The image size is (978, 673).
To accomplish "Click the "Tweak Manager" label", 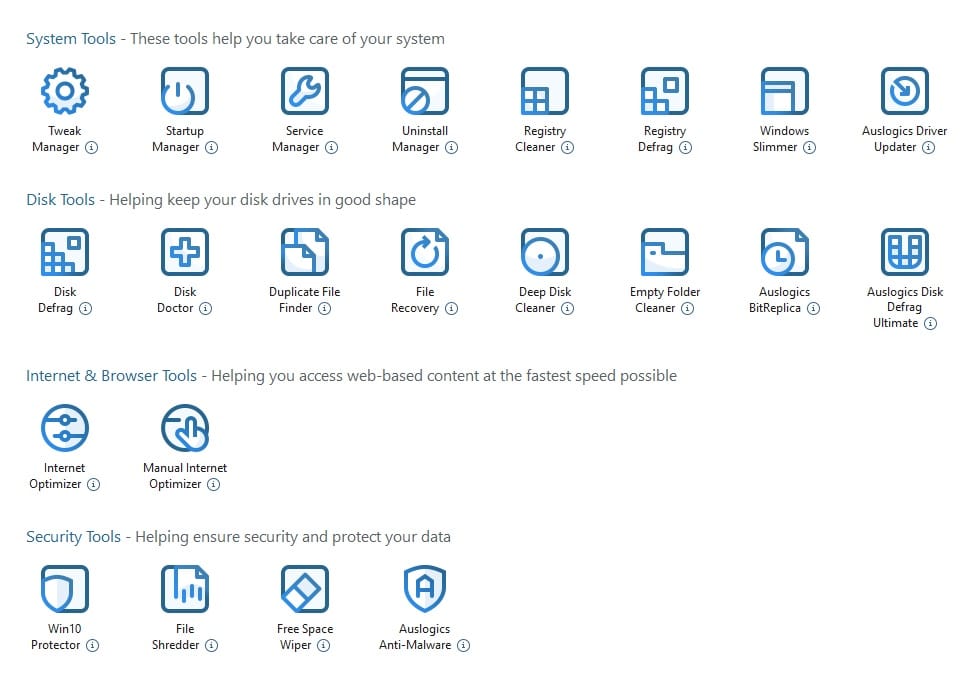I will click(57, 139).
